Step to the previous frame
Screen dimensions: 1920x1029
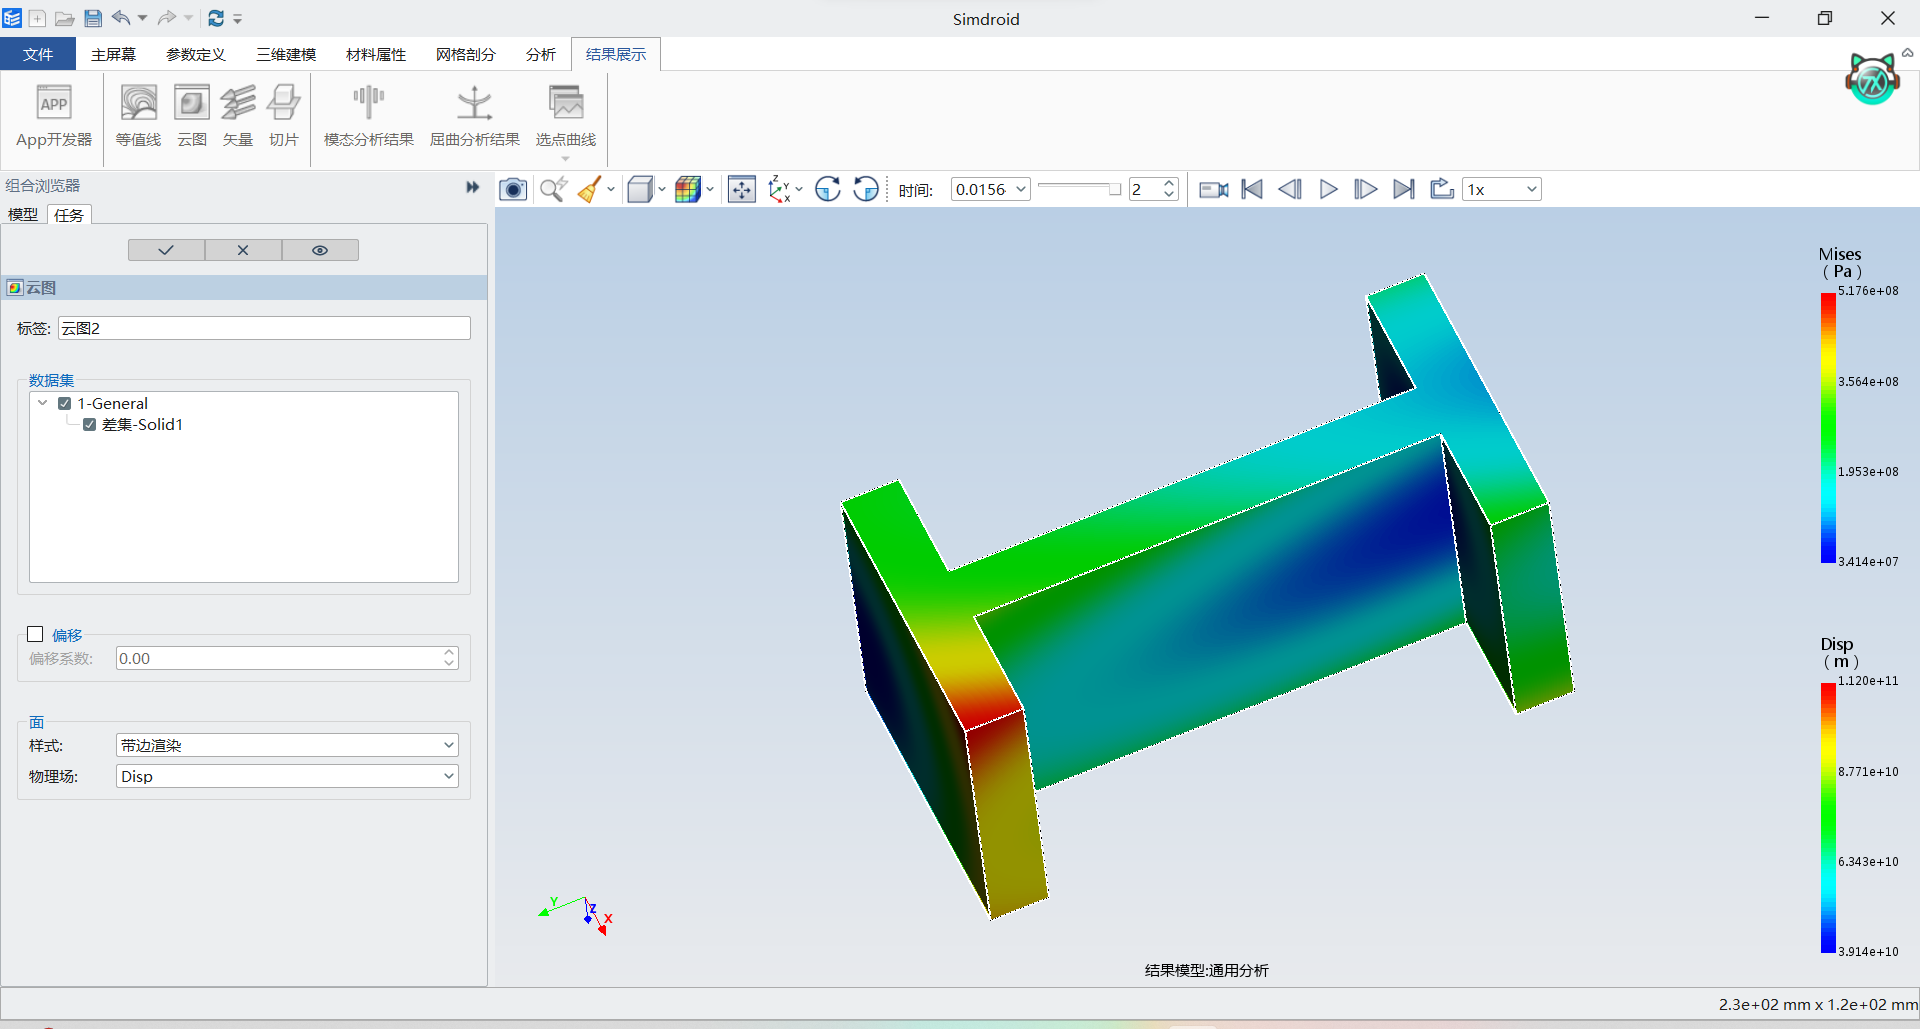pos(1290,189)
